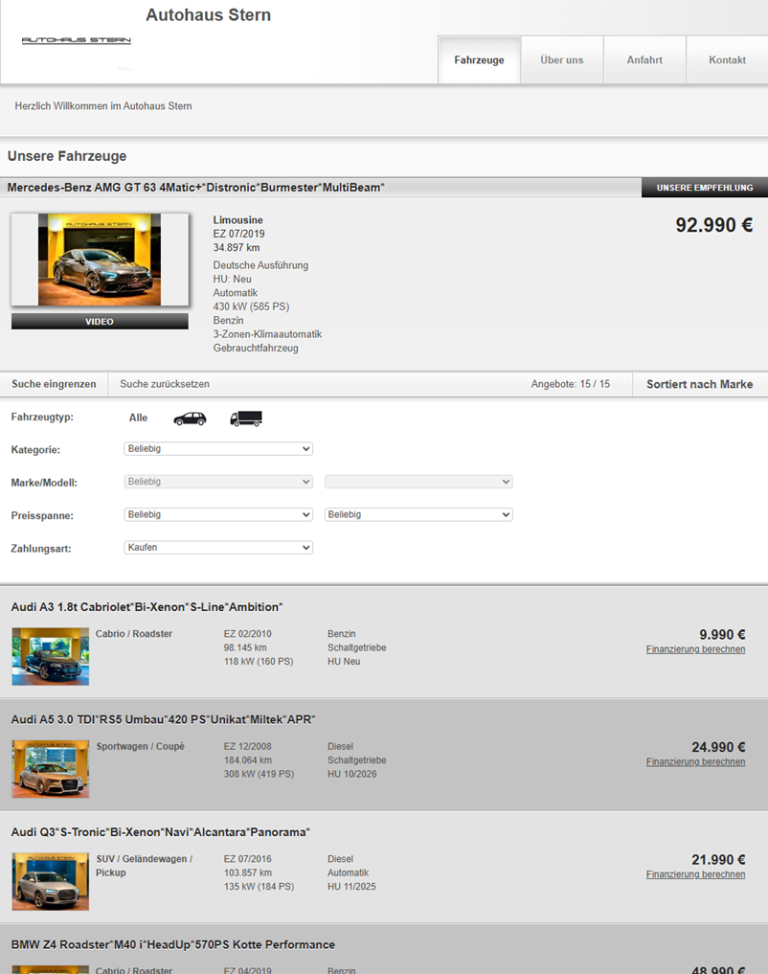Image resolution: width=768 pixels, height=974 pixels.
Task: Play the VIDEO for Mercedes-Benz AMG GT
Action: 99,321
